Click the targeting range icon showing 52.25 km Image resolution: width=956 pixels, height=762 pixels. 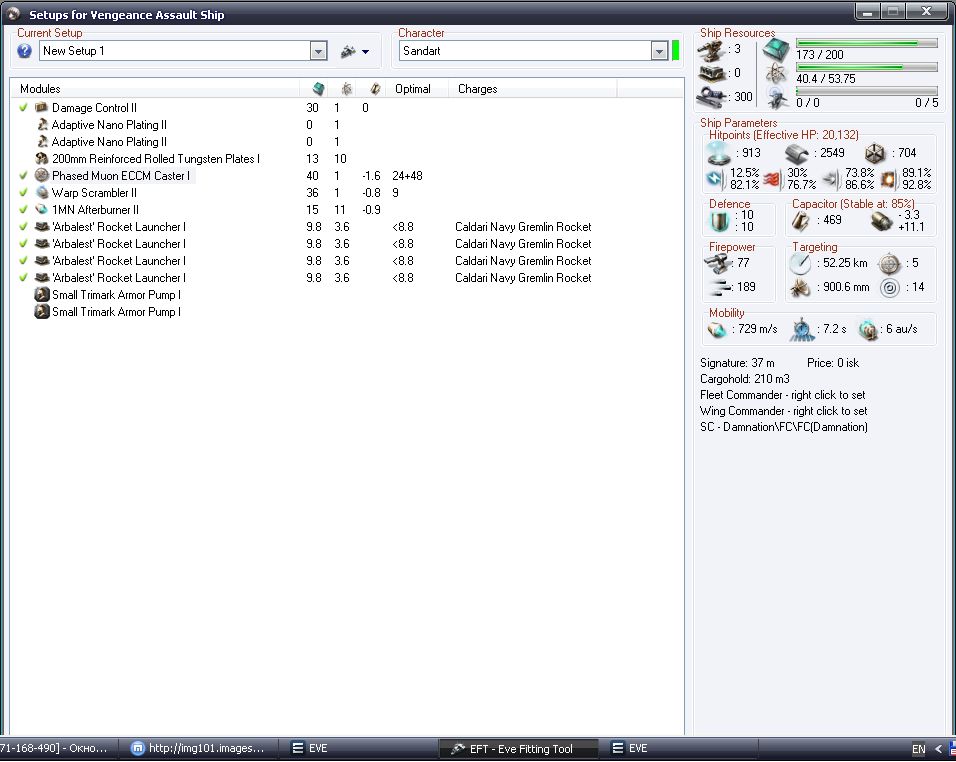click(800, 263)
